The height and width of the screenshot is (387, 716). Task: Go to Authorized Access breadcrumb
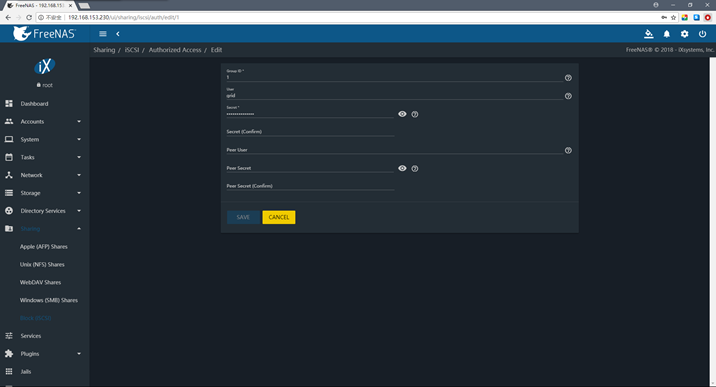click(175, 50)
